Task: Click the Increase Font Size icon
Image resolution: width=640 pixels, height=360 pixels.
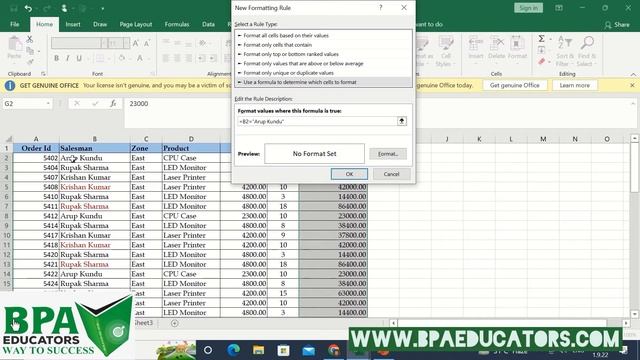Action: (x=136, y=43)
